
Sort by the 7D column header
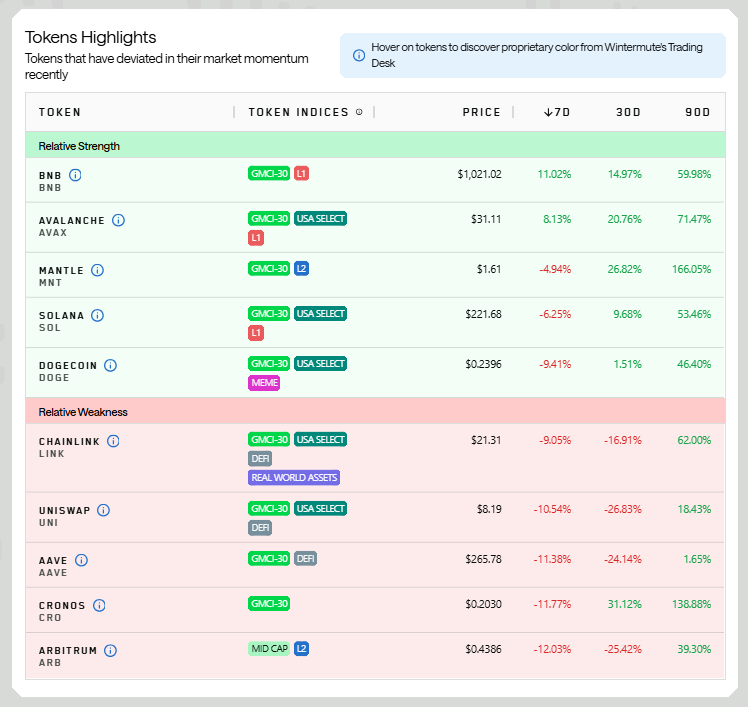(557, 113)
